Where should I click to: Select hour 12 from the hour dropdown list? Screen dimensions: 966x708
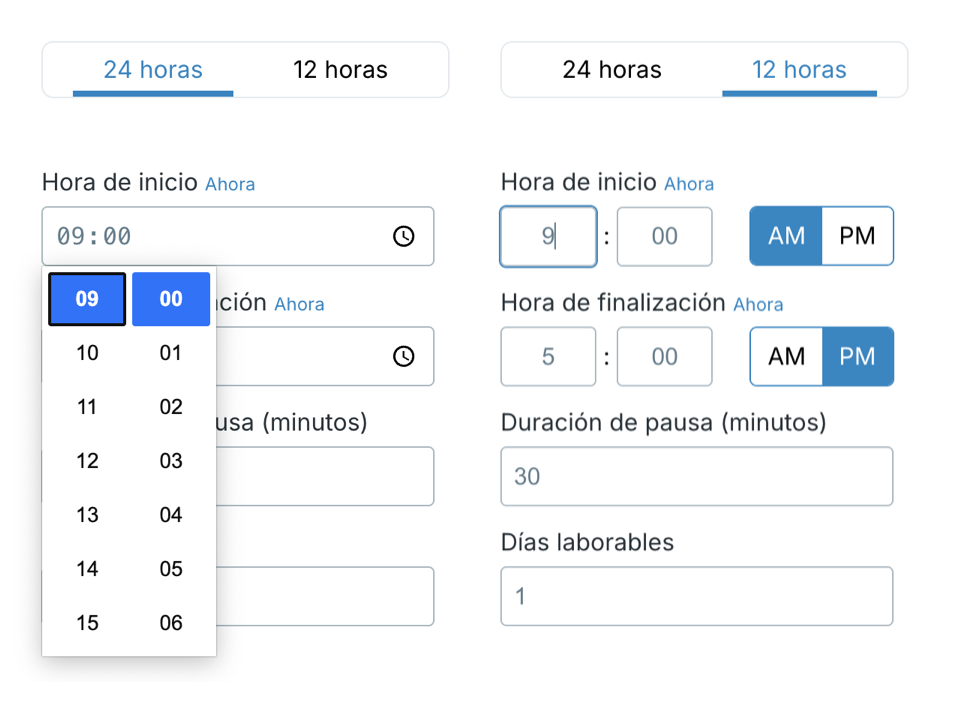click(x=86, y=461)
